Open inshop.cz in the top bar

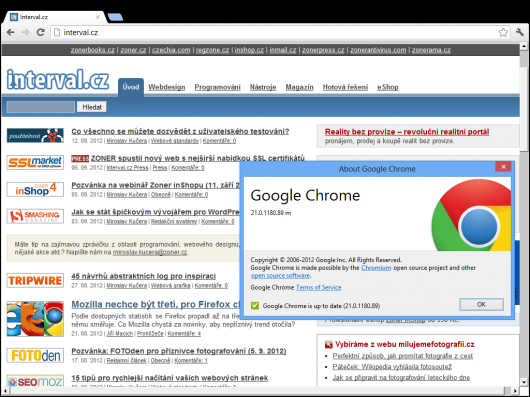249,50
